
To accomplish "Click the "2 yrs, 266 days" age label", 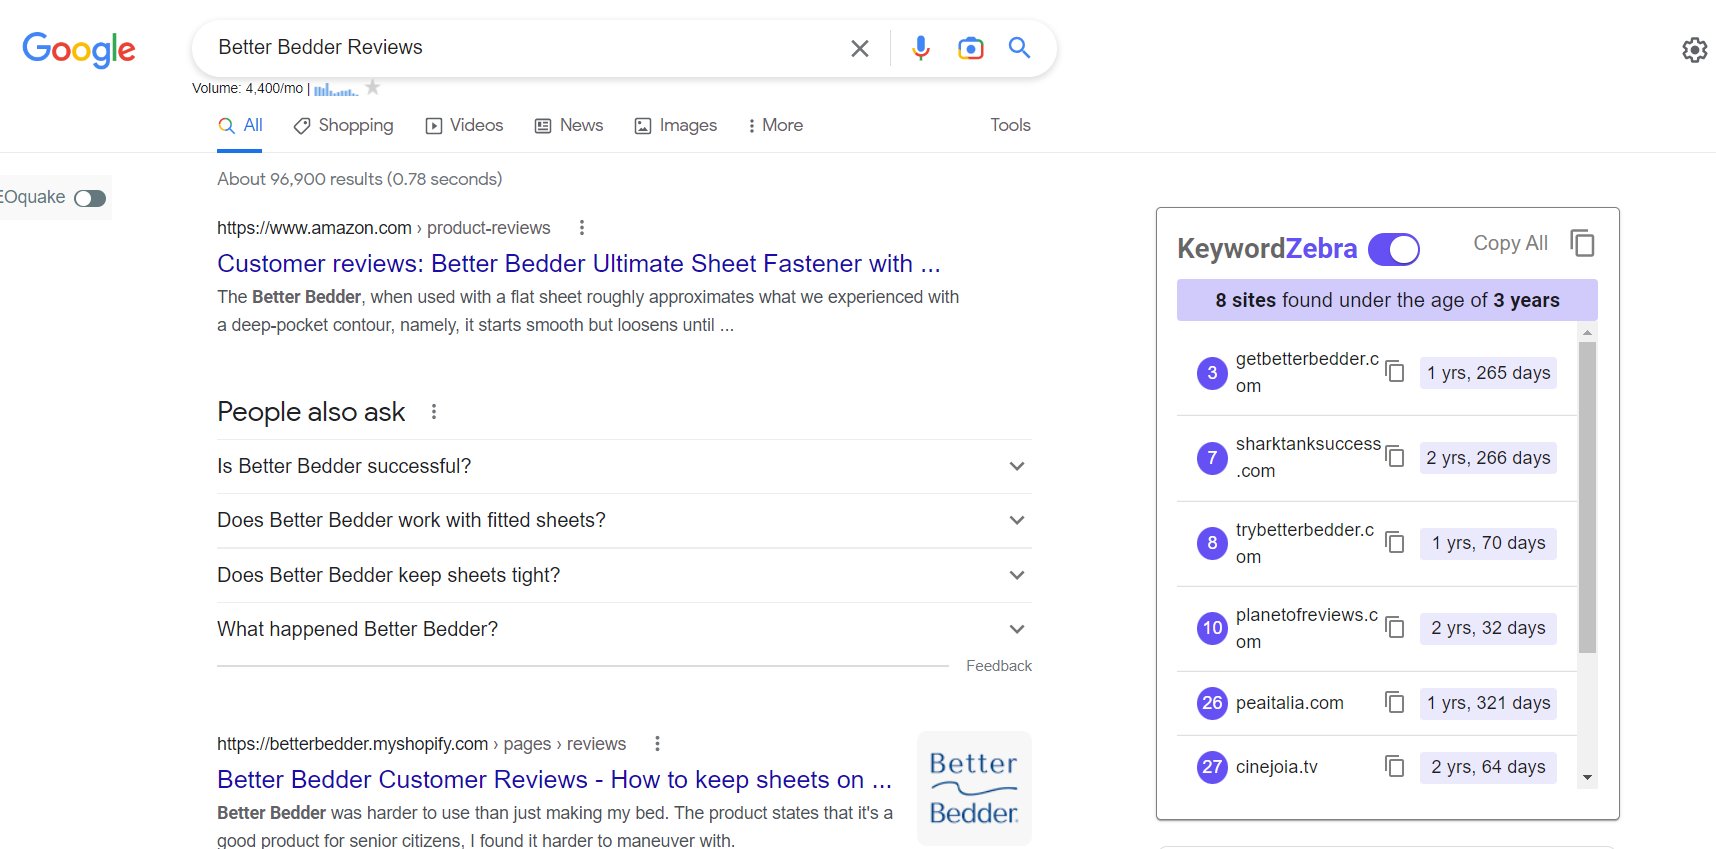I will (1488, 458).
